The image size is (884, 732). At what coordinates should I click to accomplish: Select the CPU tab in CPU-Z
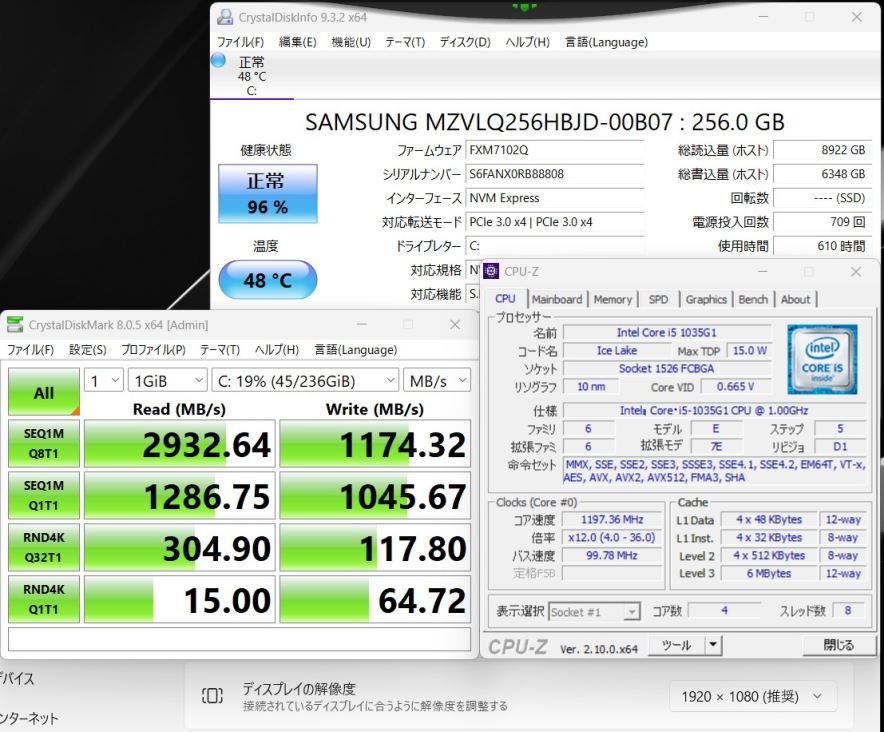click(x=505, y=299)
